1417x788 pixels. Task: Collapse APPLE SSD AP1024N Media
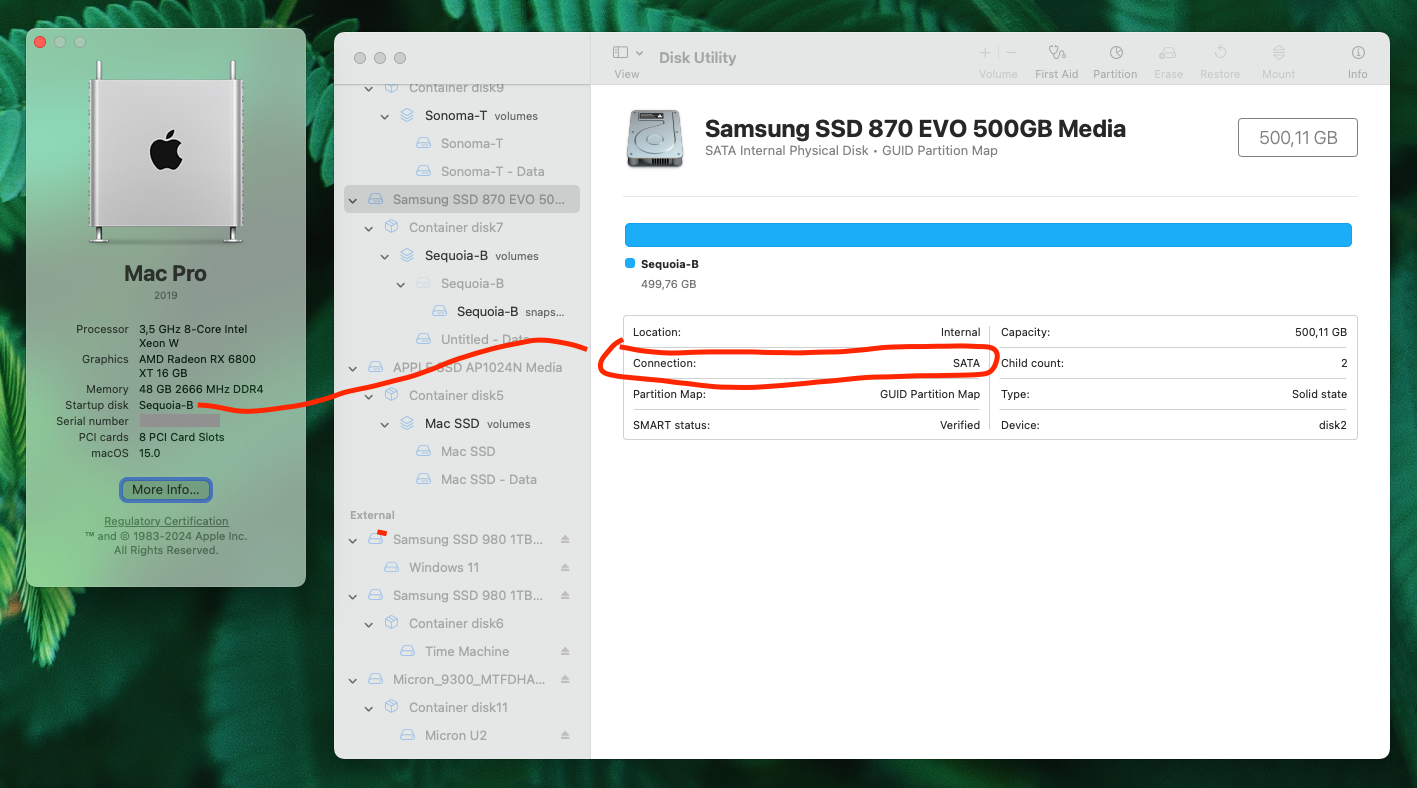point(353,368)
